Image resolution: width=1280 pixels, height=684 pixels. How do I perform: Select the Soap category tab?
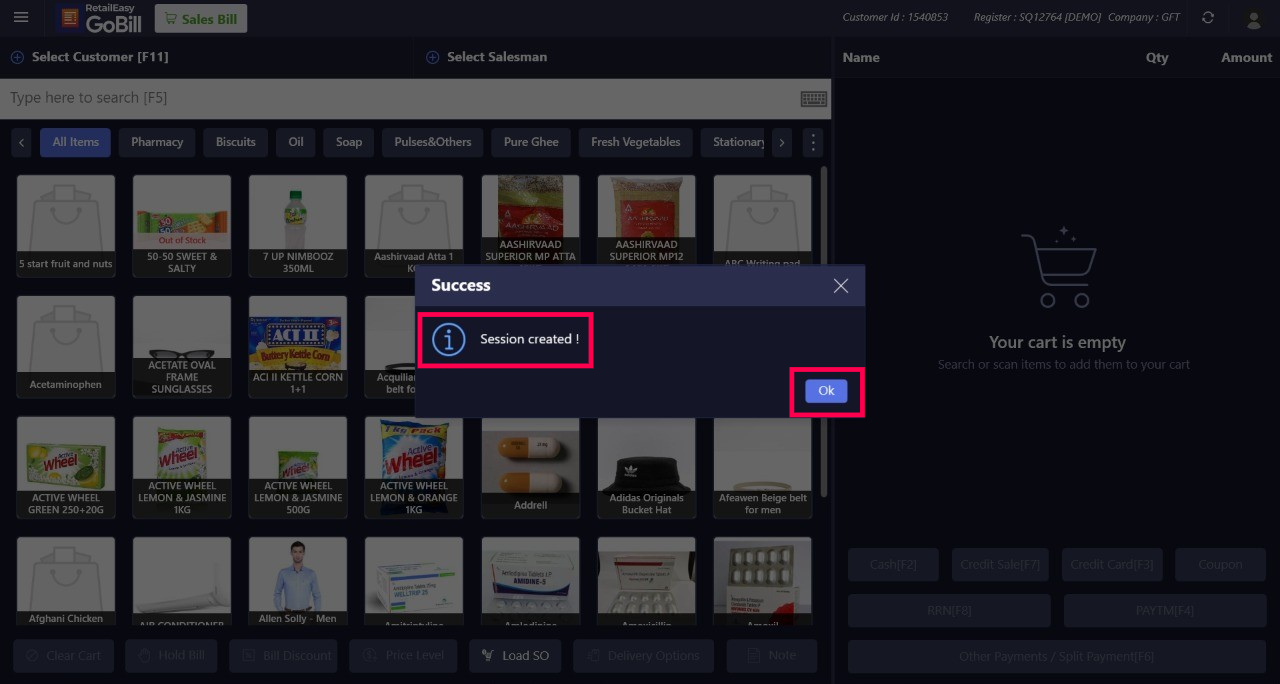click(349, 142)
